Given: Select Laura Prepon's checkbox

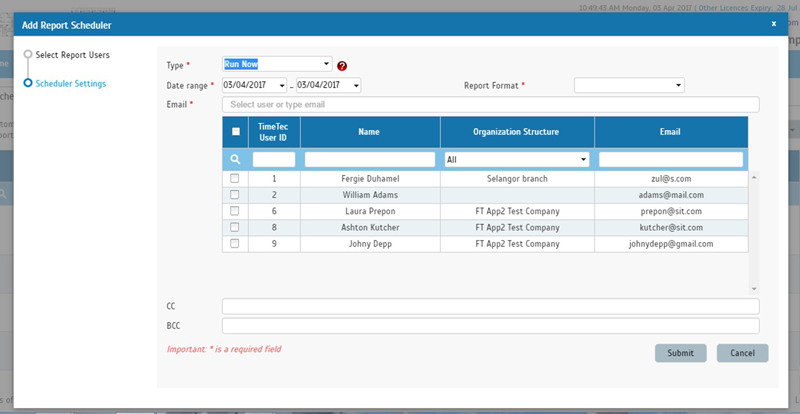Looking at the screenshot, I should tap(235, 211).
